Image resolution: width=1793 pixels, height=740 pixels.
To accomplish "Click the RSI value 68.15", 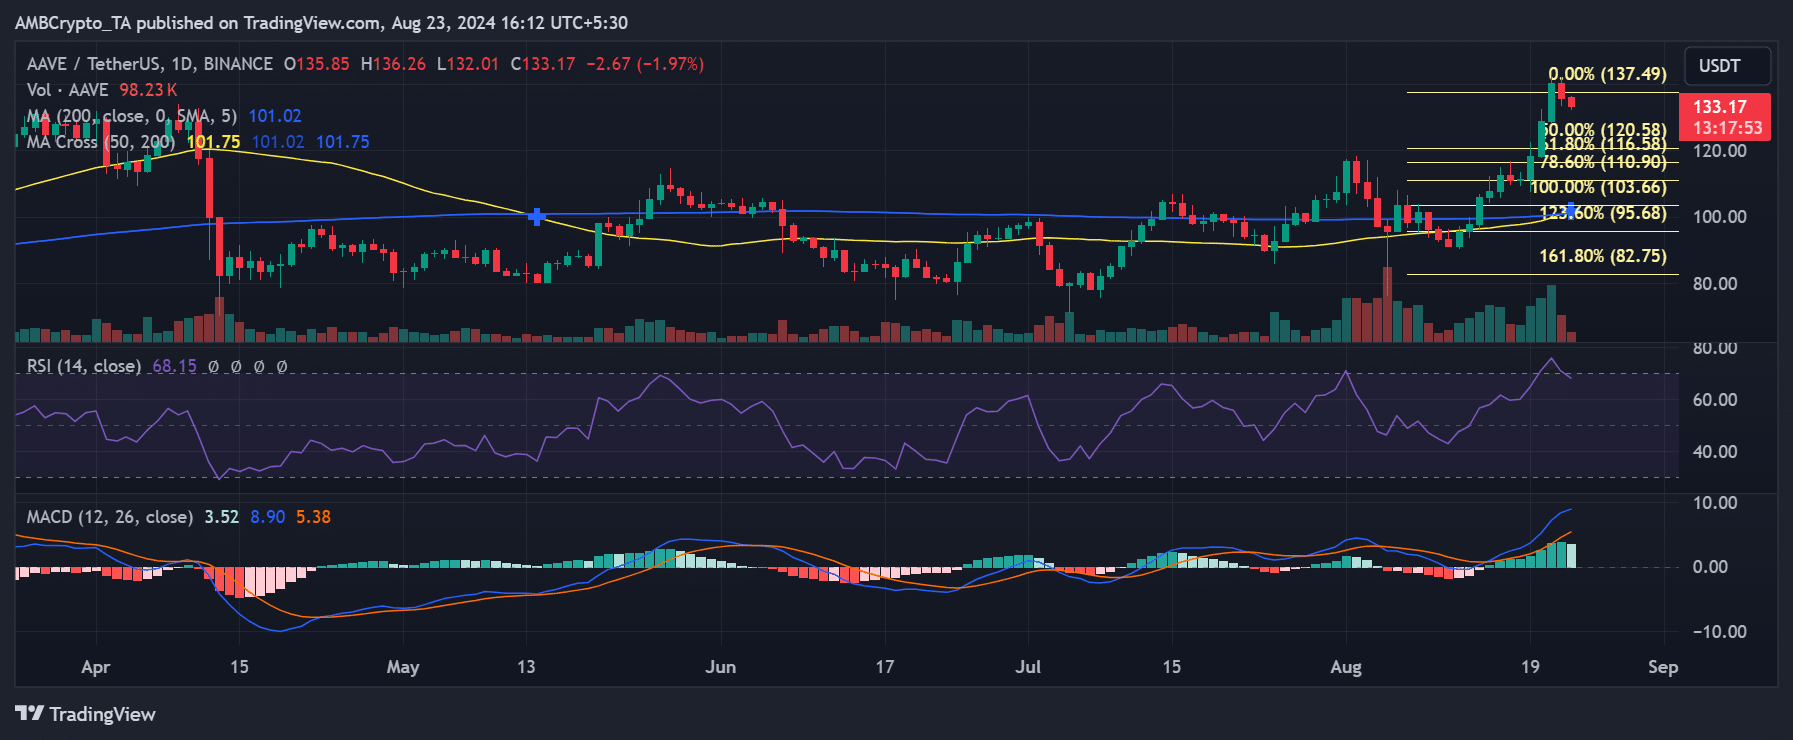I will point(175,366).
